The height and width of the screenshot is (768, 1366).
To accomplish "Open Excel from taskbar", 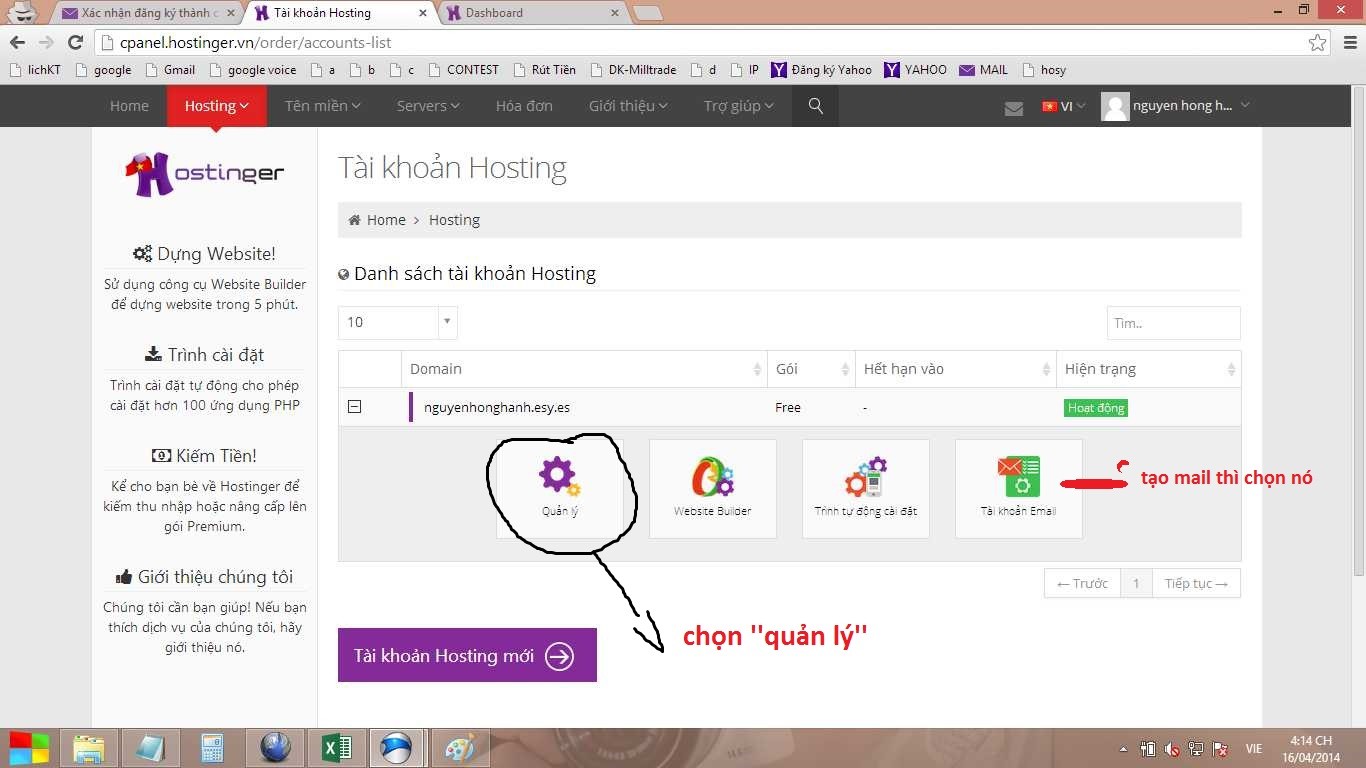I will (337, 747).
